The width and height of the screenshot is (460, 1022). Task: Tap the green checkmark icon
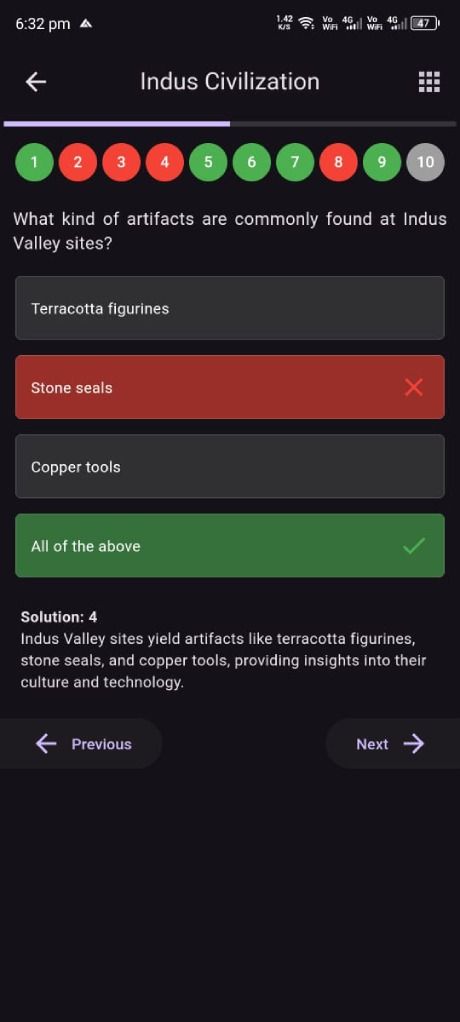point(414,546)
